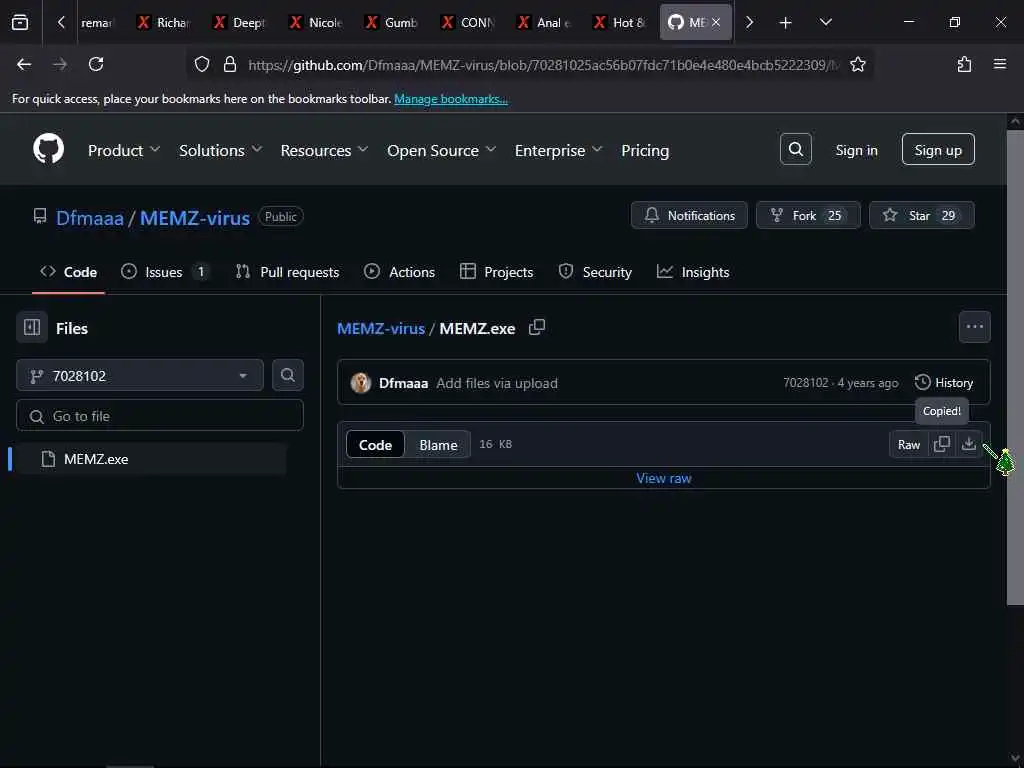
Task: Click the site padlock icon
Action: (x=229, y=64)
